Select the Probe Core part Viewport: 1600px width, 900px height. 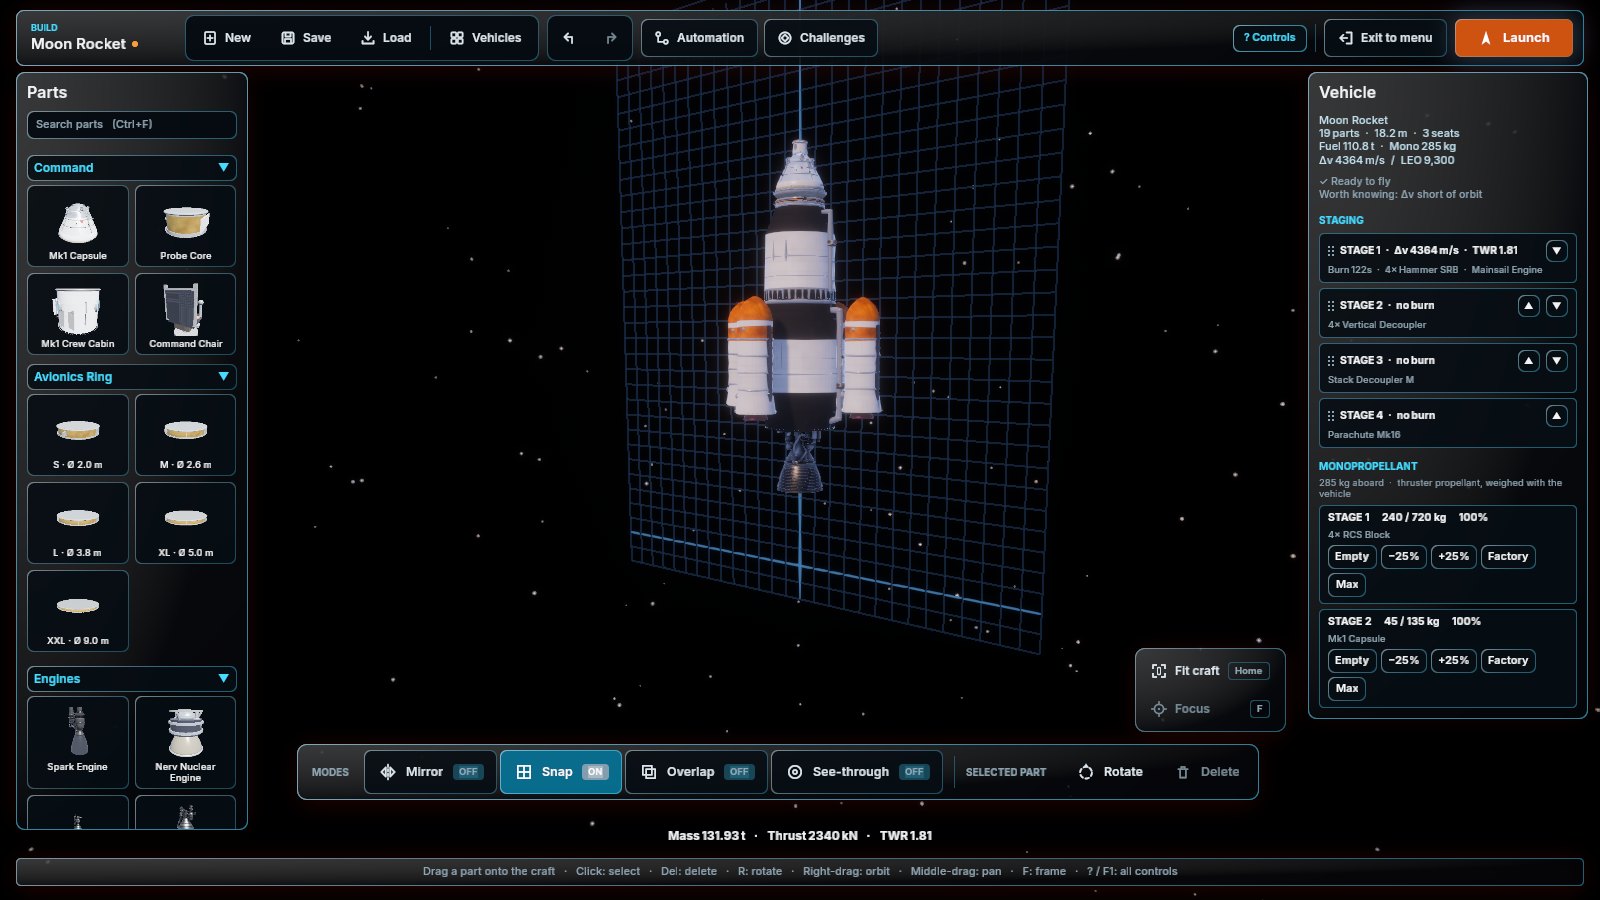(x=185, y=226)
